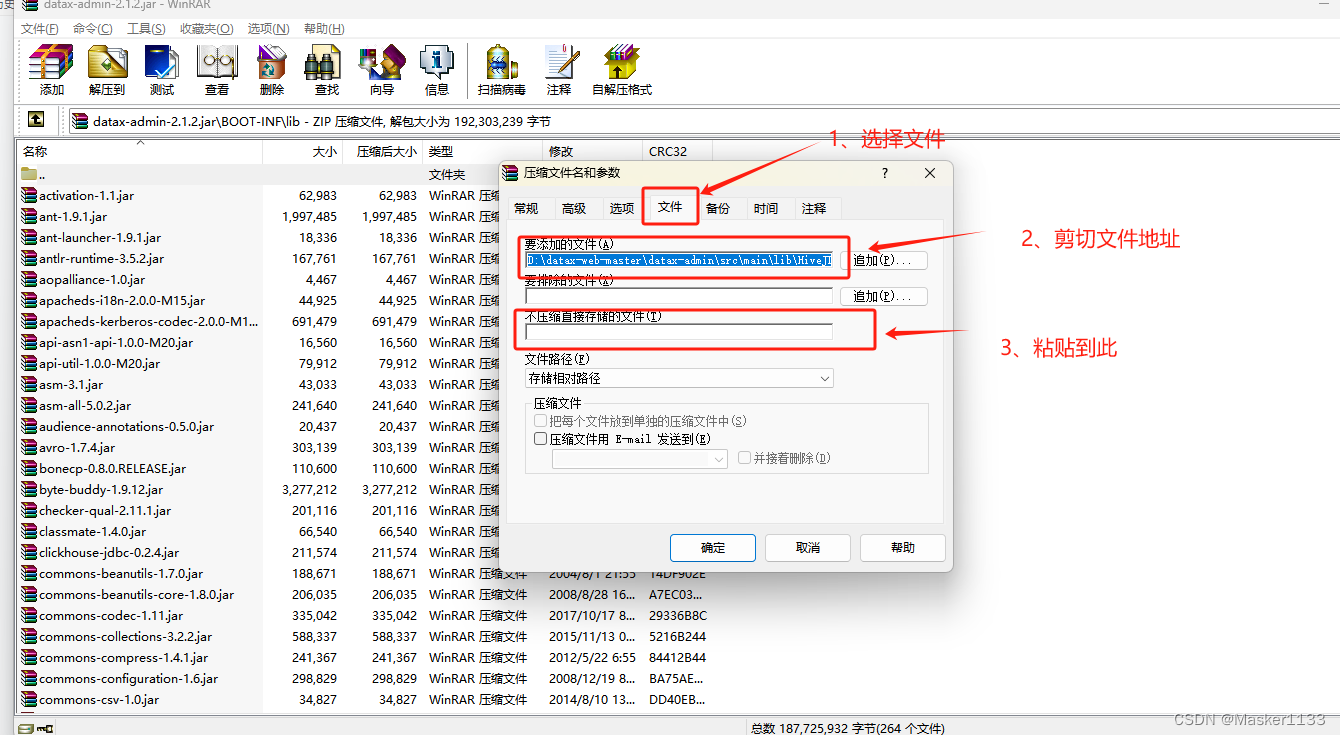Switch to the Backup (备份) tab
The width and height of the screenshot is (1340, 735).
coord(718,208)
